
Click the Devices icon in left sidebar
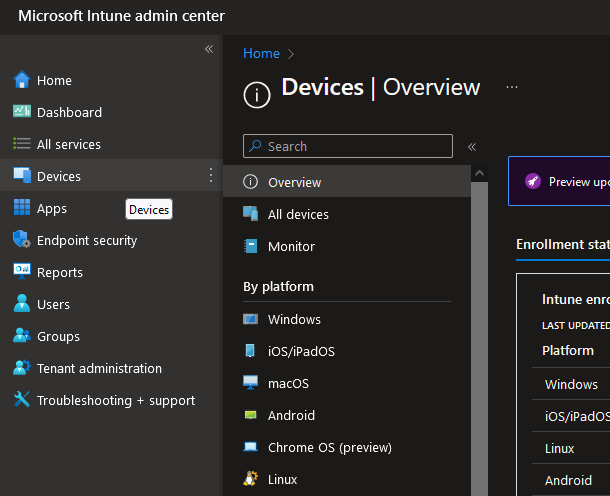pos(22,175)
